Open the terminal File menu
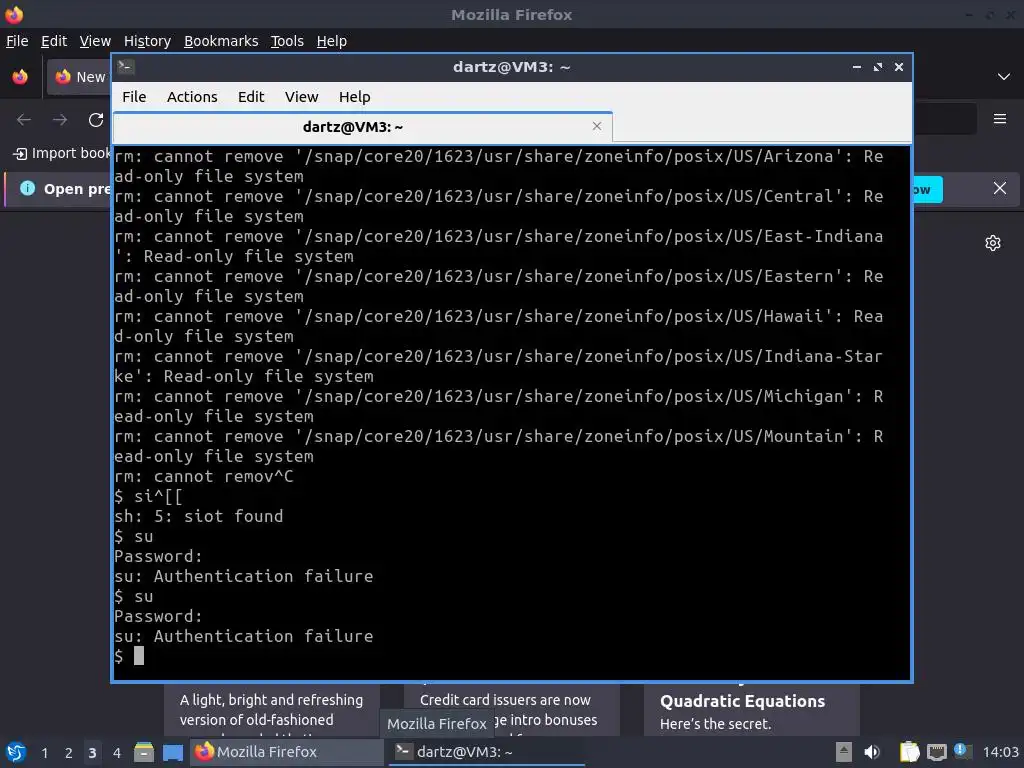The height and width of the screenshot is (768, 1024). (x=134, y=97)
